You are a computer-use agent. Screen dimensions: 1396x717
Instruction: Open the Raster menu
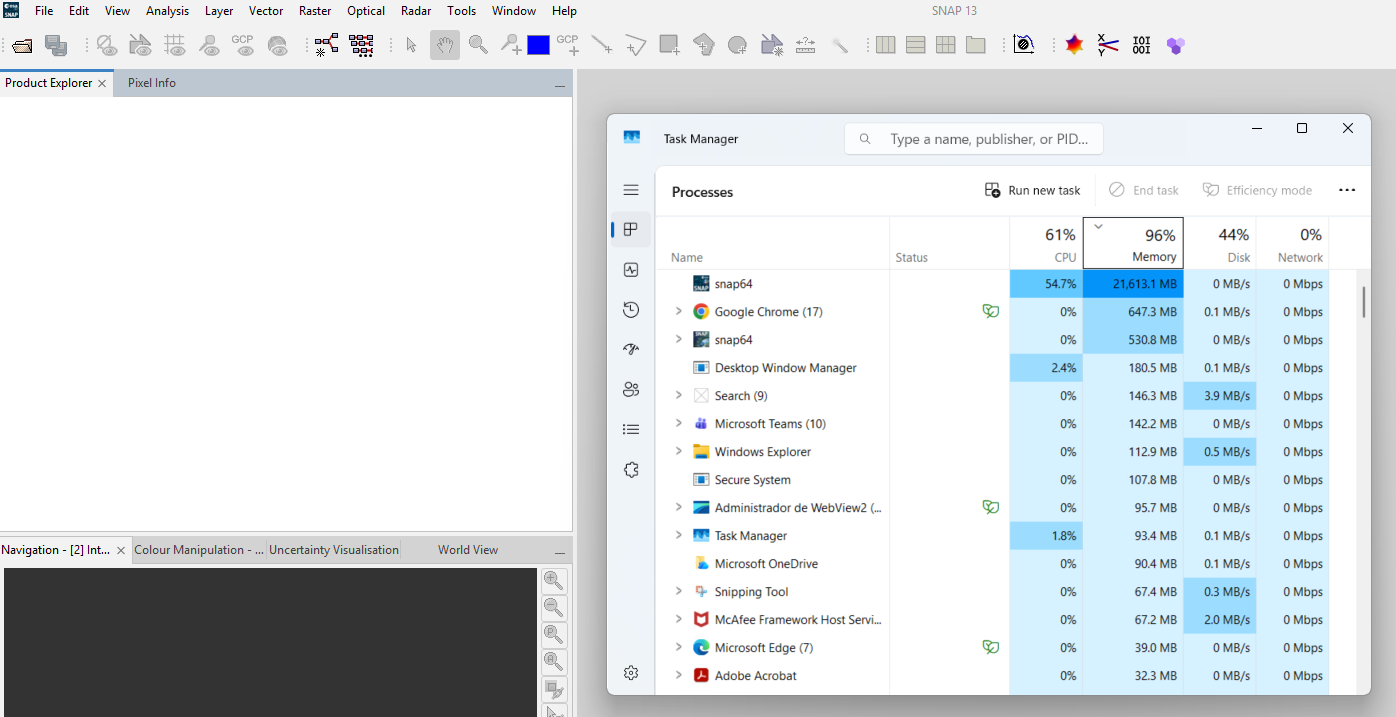[315, 11]
